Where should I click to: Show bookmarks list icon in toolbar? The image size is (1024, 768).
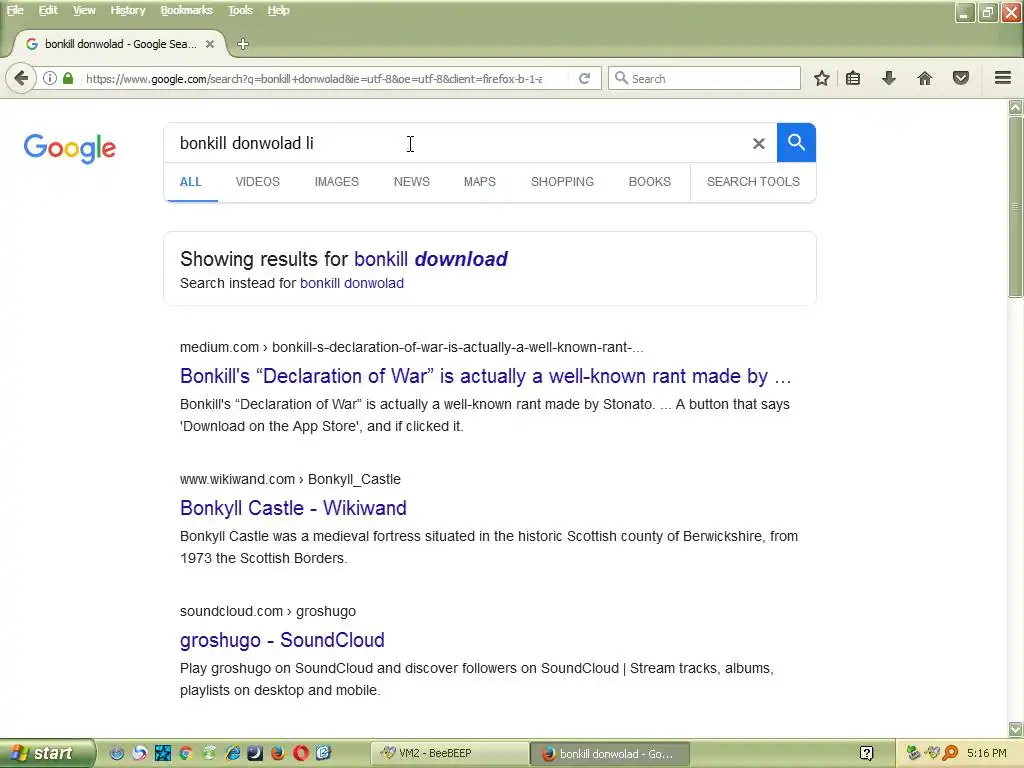853,78
